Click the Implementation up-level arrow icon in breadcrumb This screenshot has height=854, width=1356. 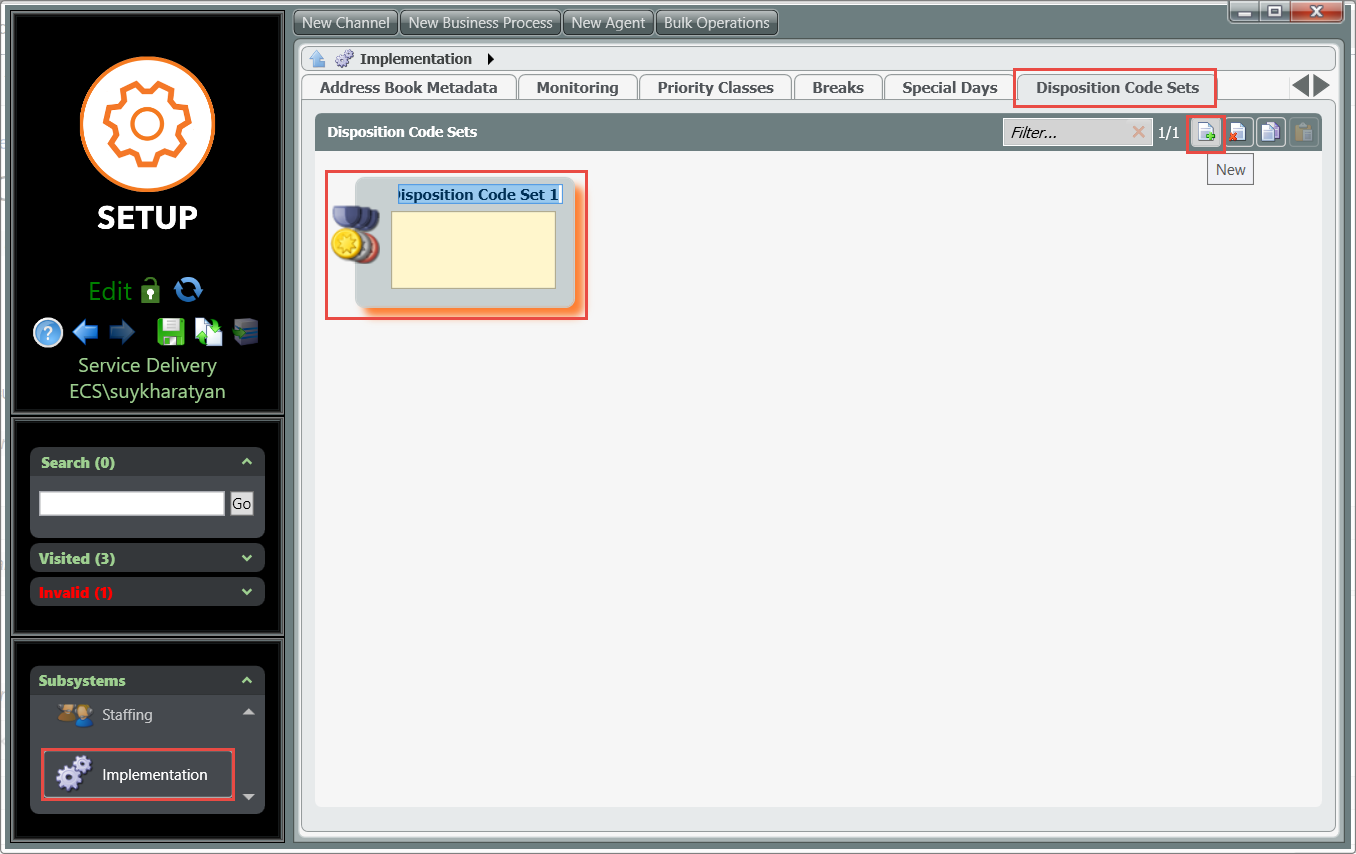[x=317, y=59]
